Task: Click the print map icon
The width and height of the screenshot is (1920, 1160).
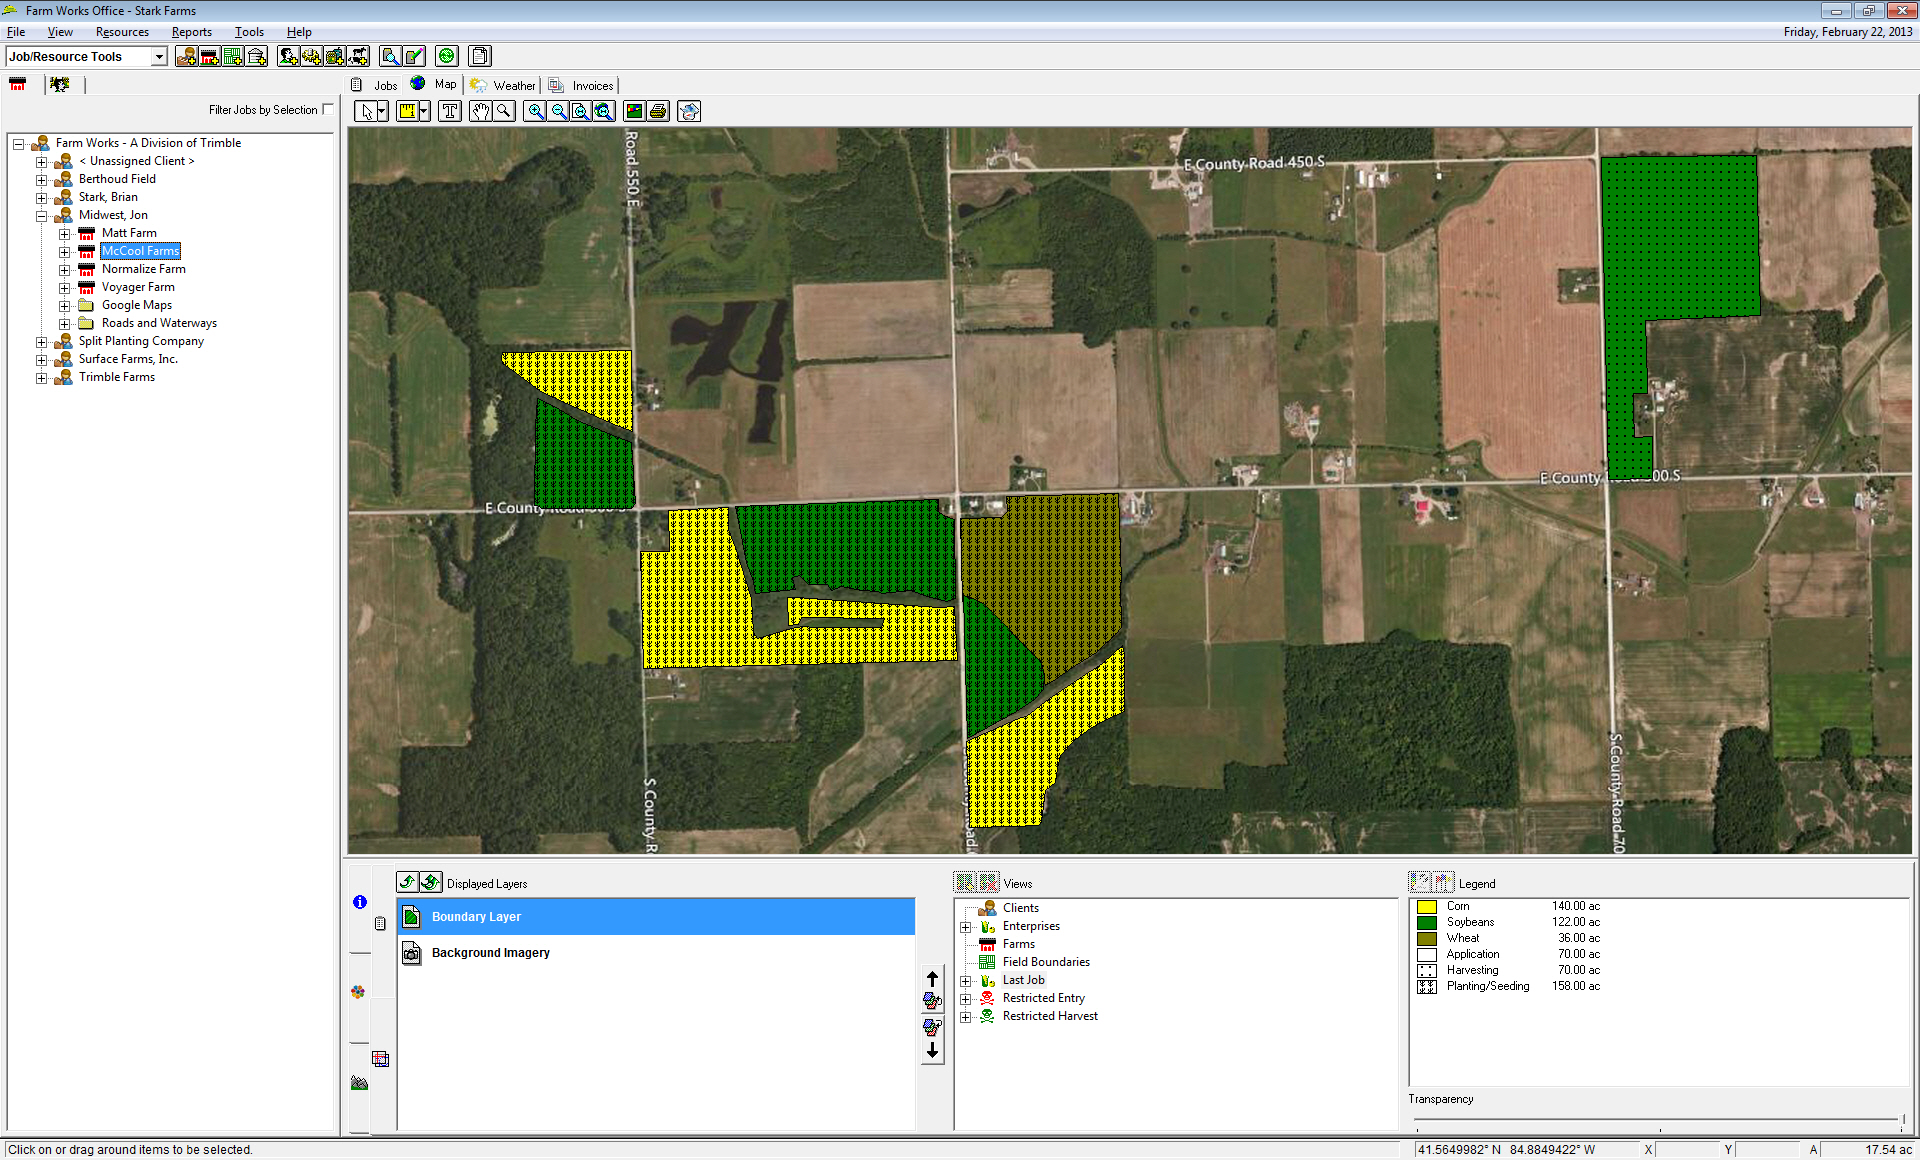Action: coord(658,111)
